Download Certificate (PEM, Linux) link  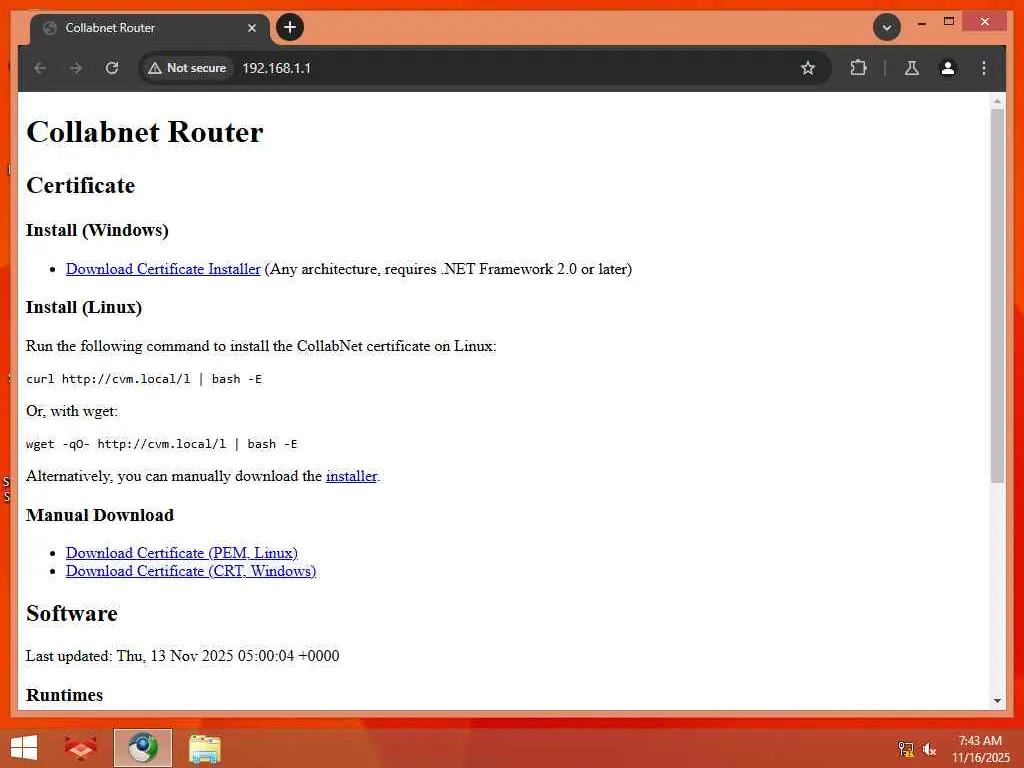point(182,553)
